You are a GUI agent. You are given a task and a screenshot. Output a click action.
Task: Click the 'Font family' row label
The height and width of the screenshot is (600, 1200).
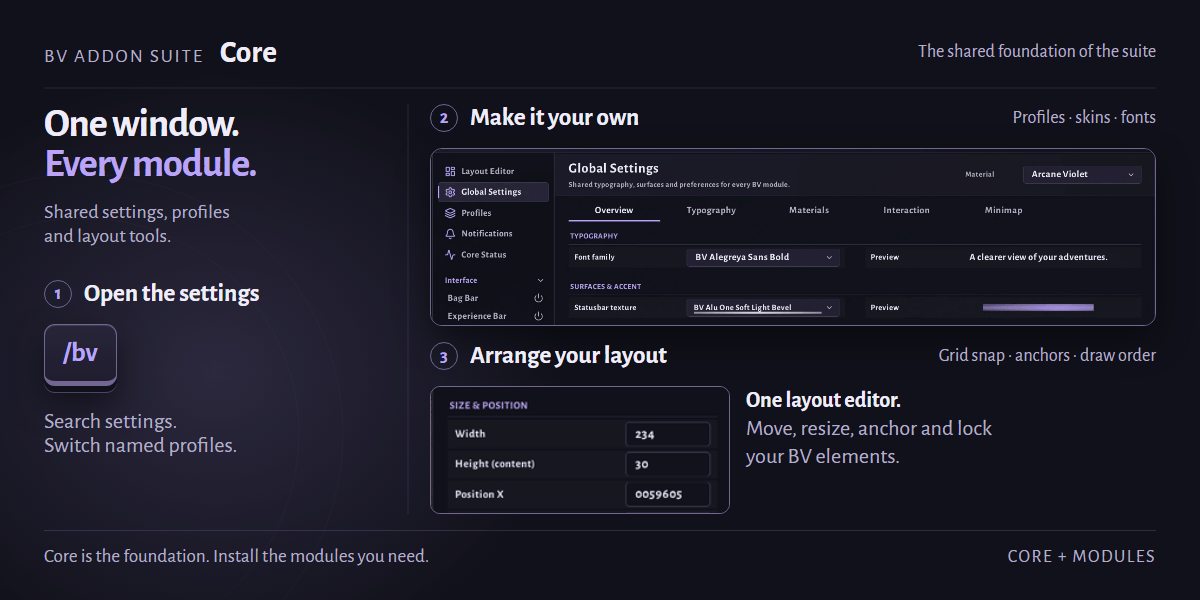[x=595, y=257]
